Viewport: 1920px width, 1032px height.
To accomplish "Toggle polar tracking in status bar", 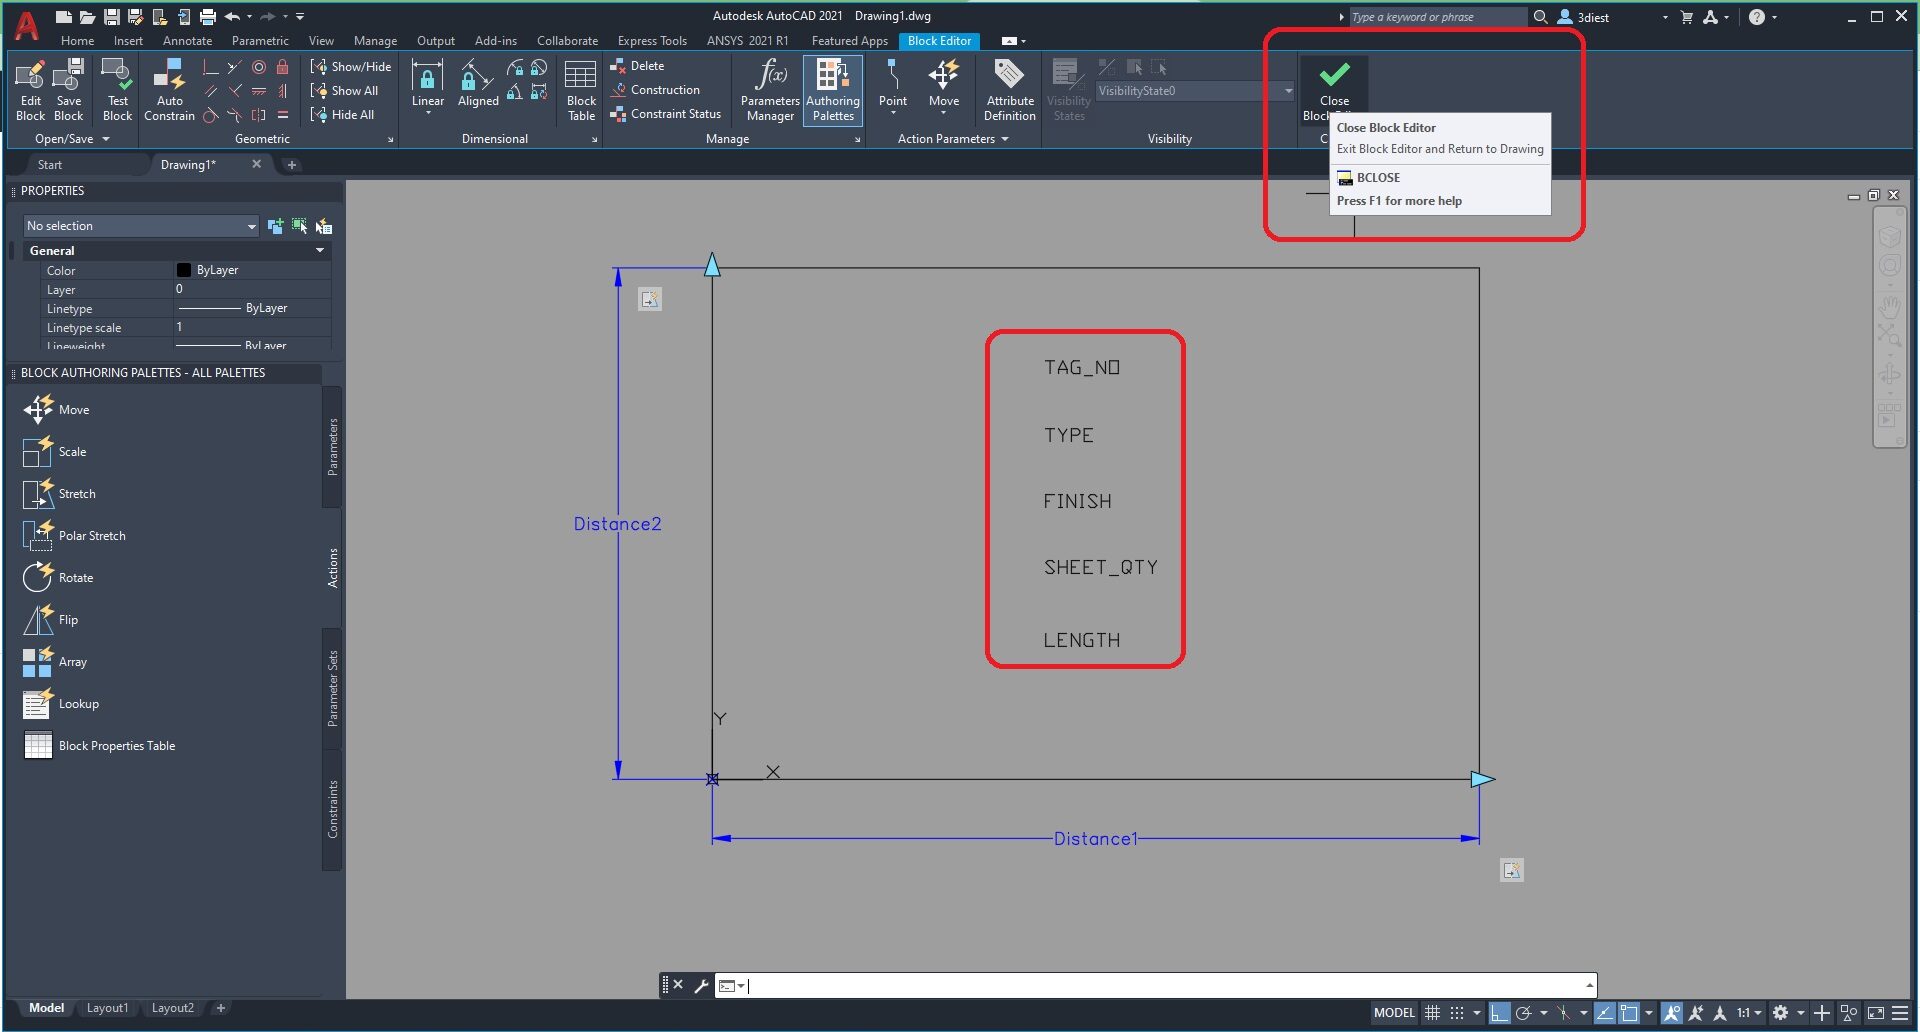I will tap(1523, 1013).
